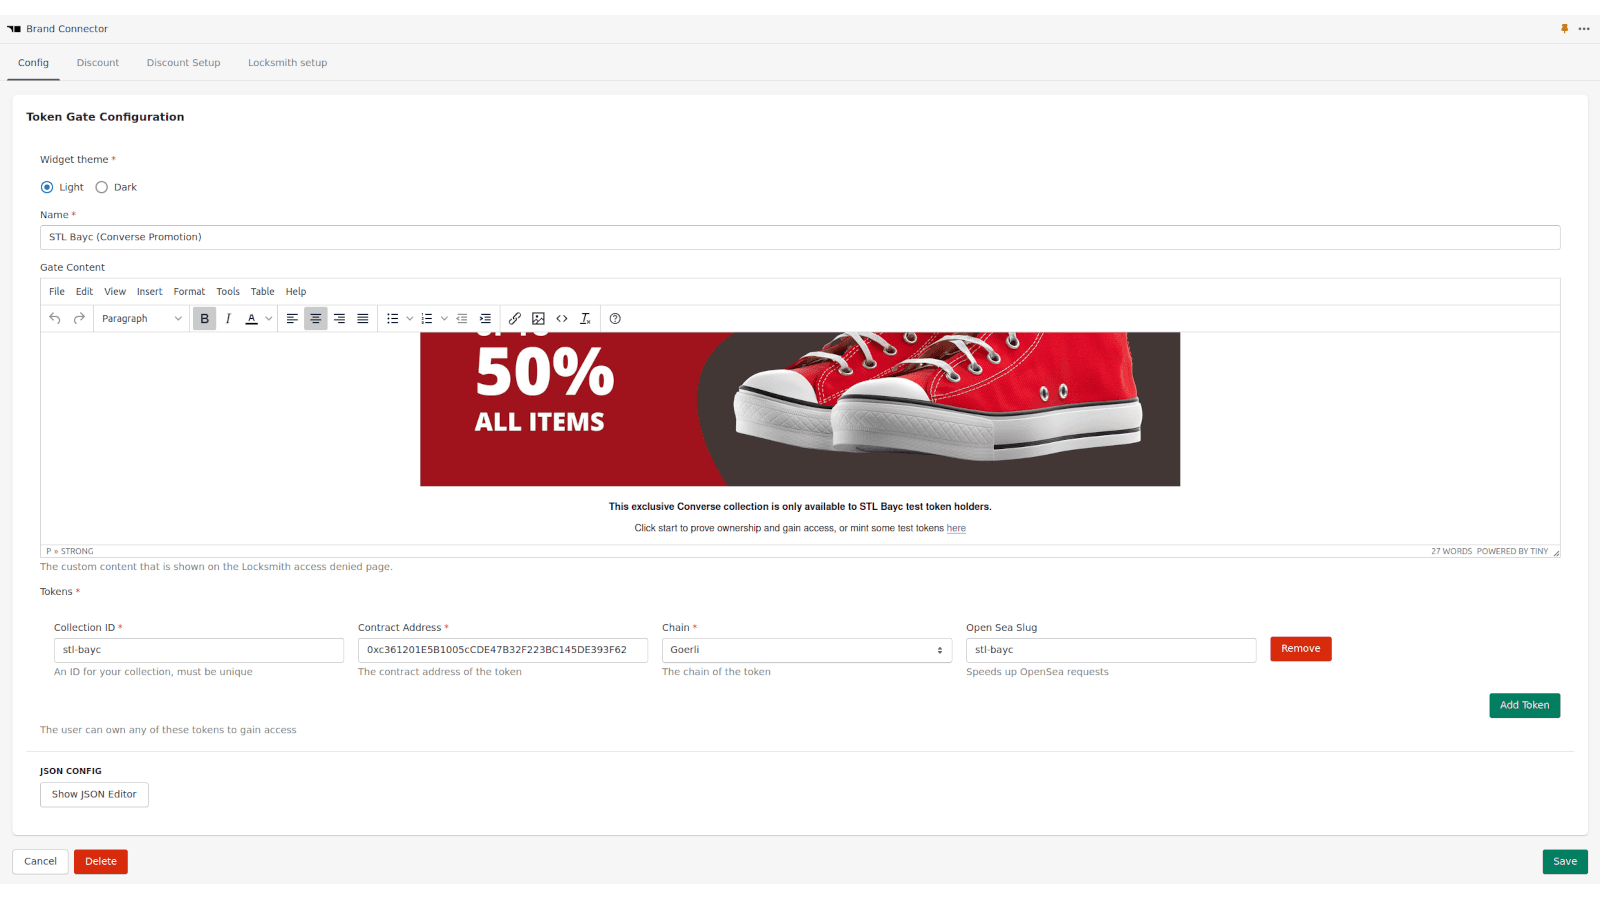Align text to the right

point(339,319)
